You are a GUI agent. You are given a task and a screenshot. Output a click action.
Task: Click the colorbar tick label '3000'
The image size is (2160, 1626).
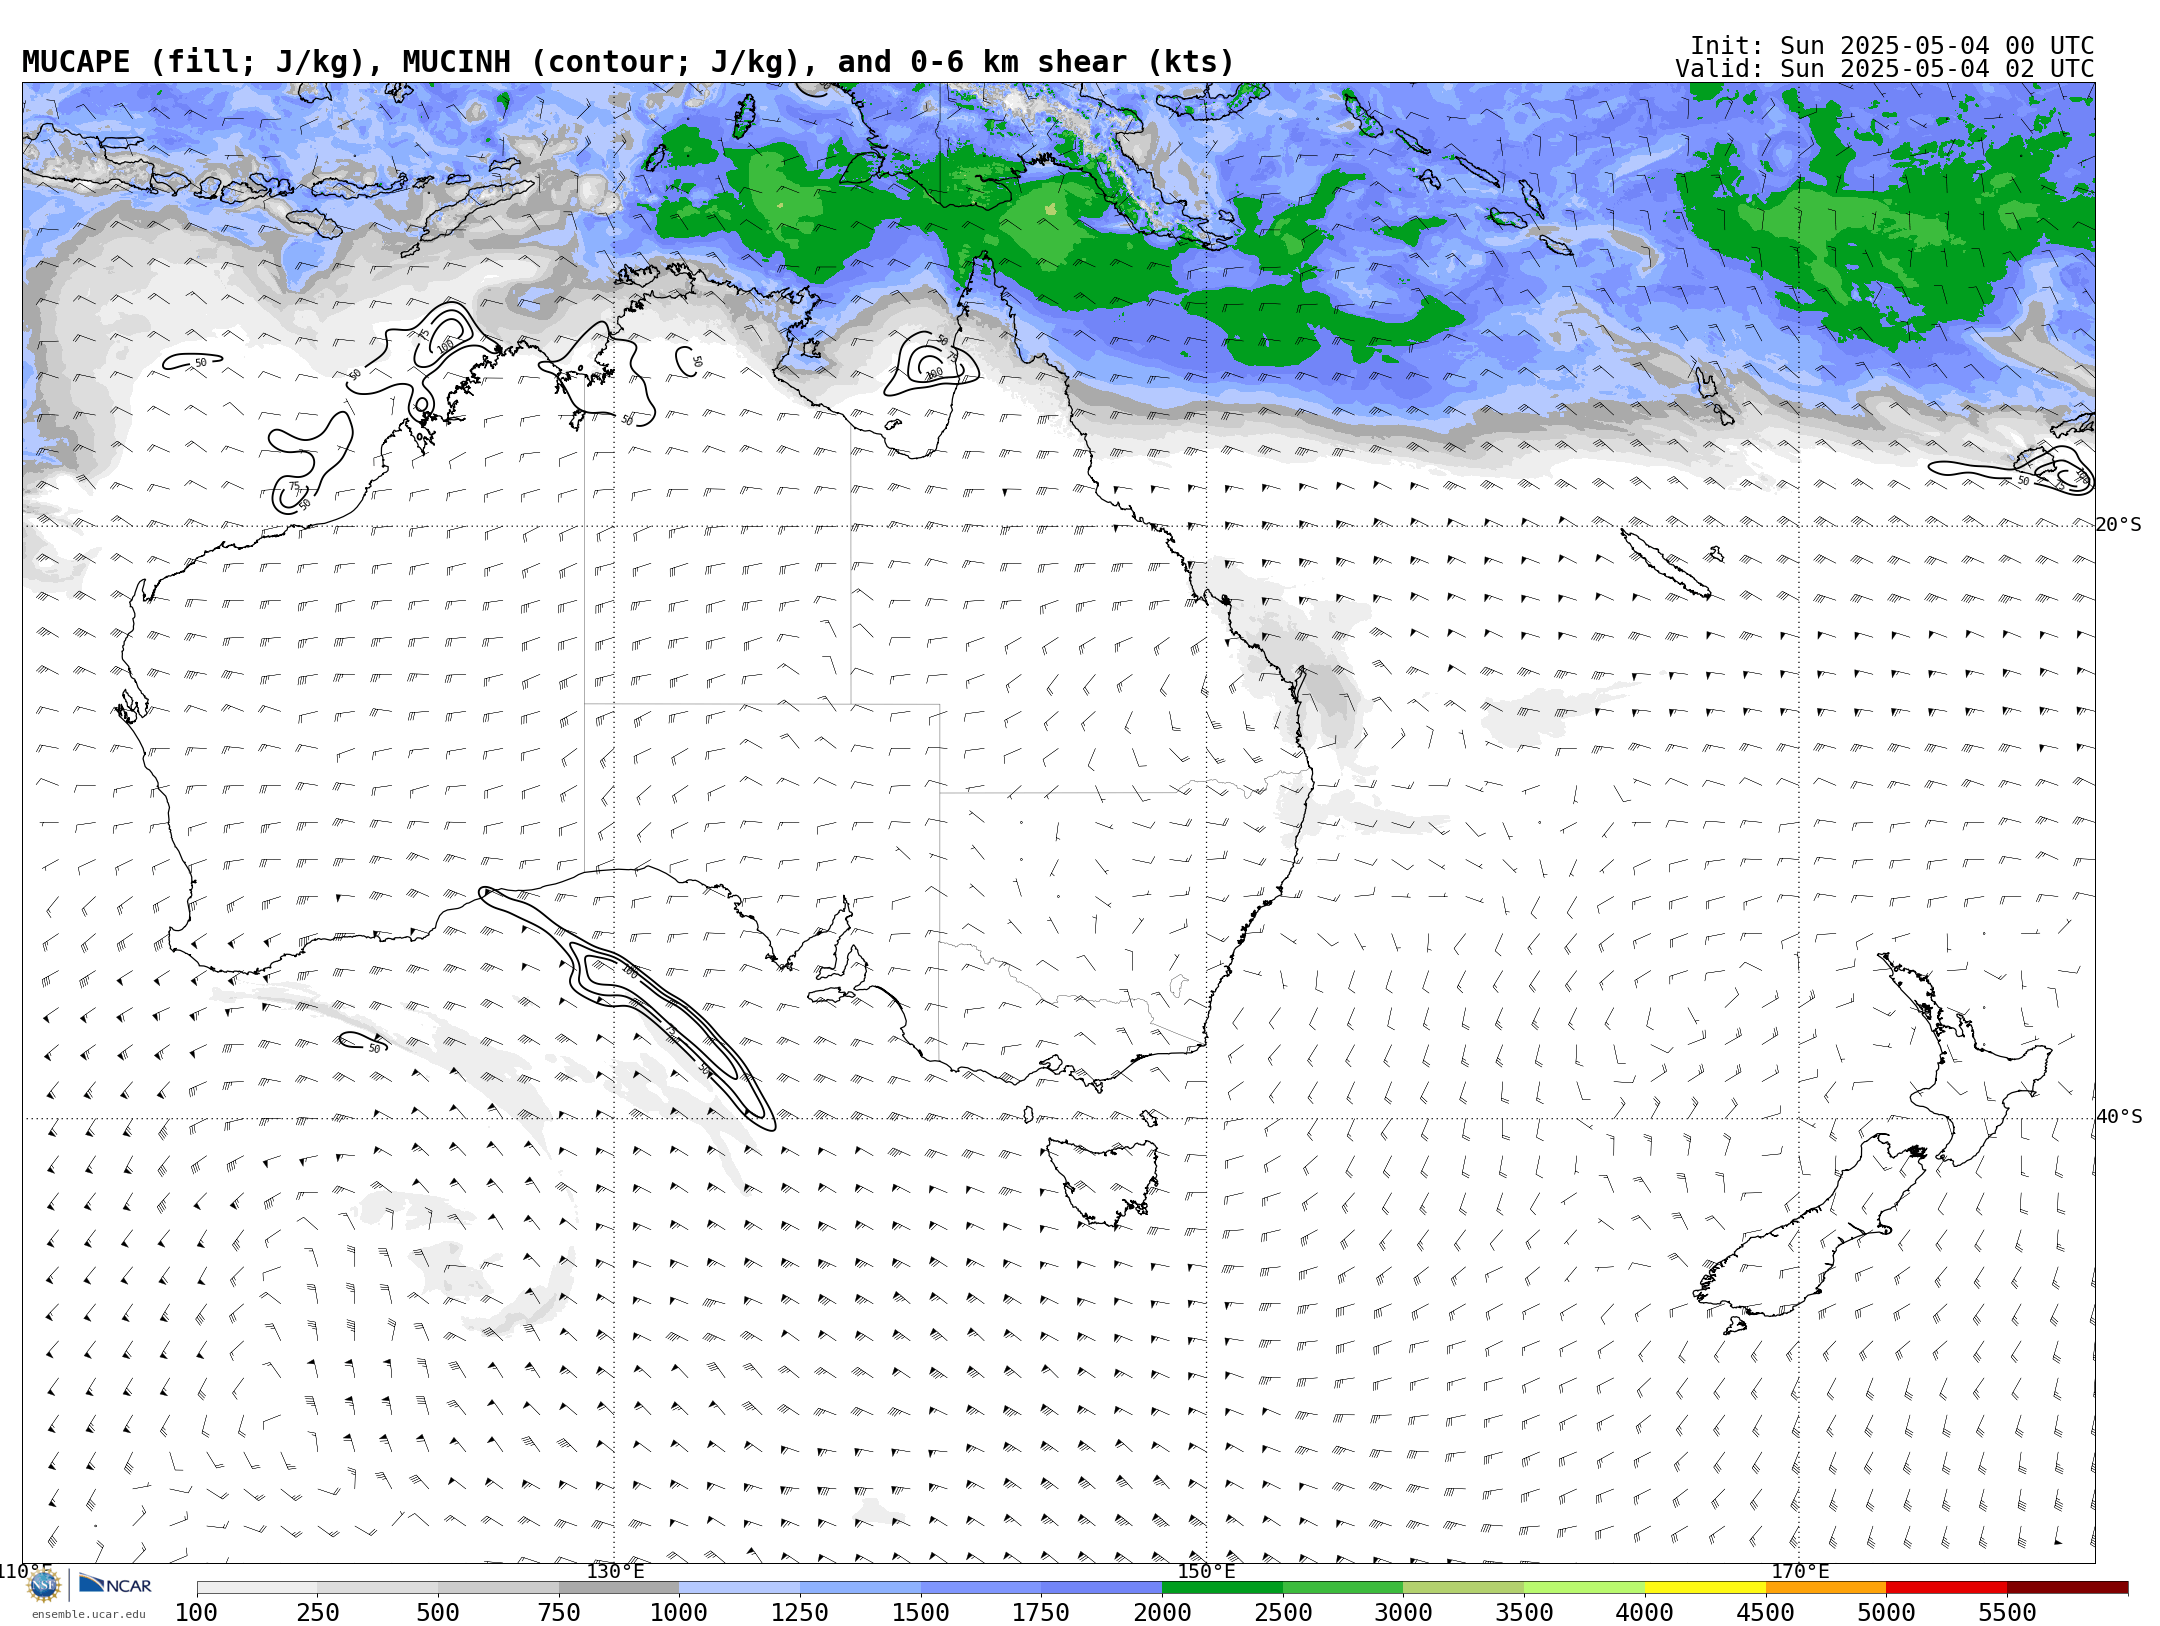tap(1403, 1613)
